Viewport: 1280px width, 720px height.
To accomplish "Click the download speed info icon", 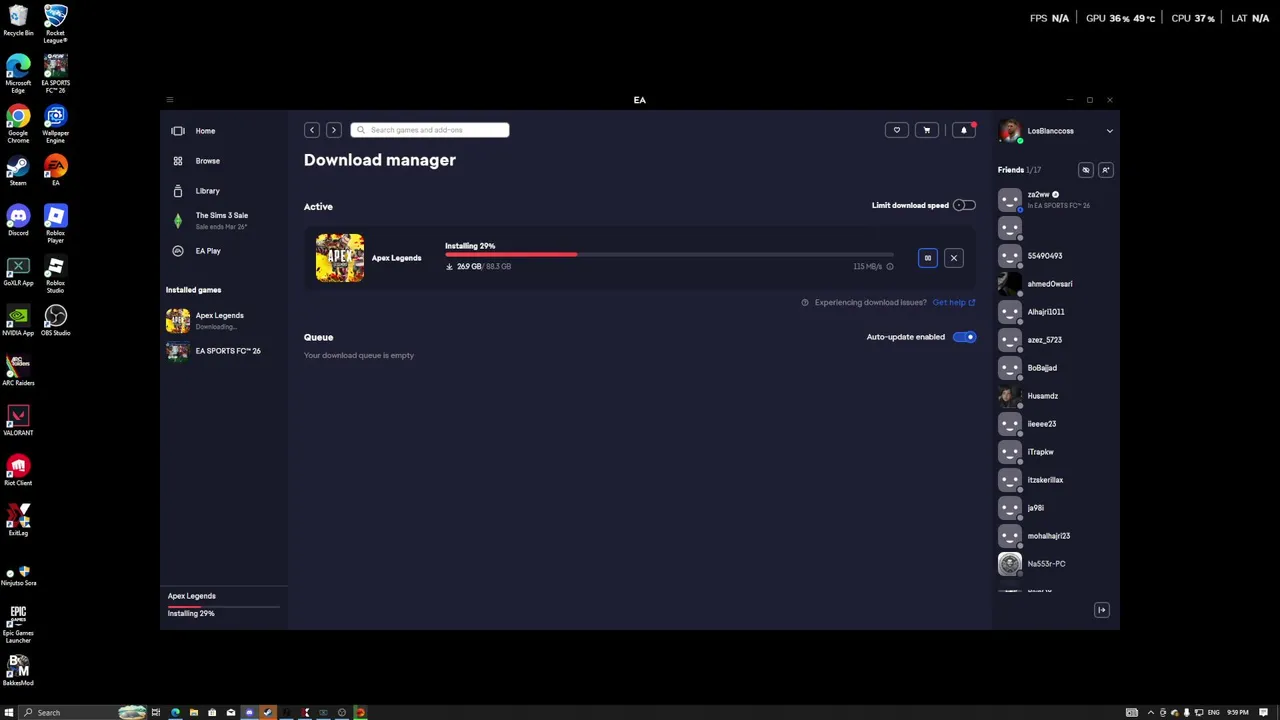I will coord(889,267).
